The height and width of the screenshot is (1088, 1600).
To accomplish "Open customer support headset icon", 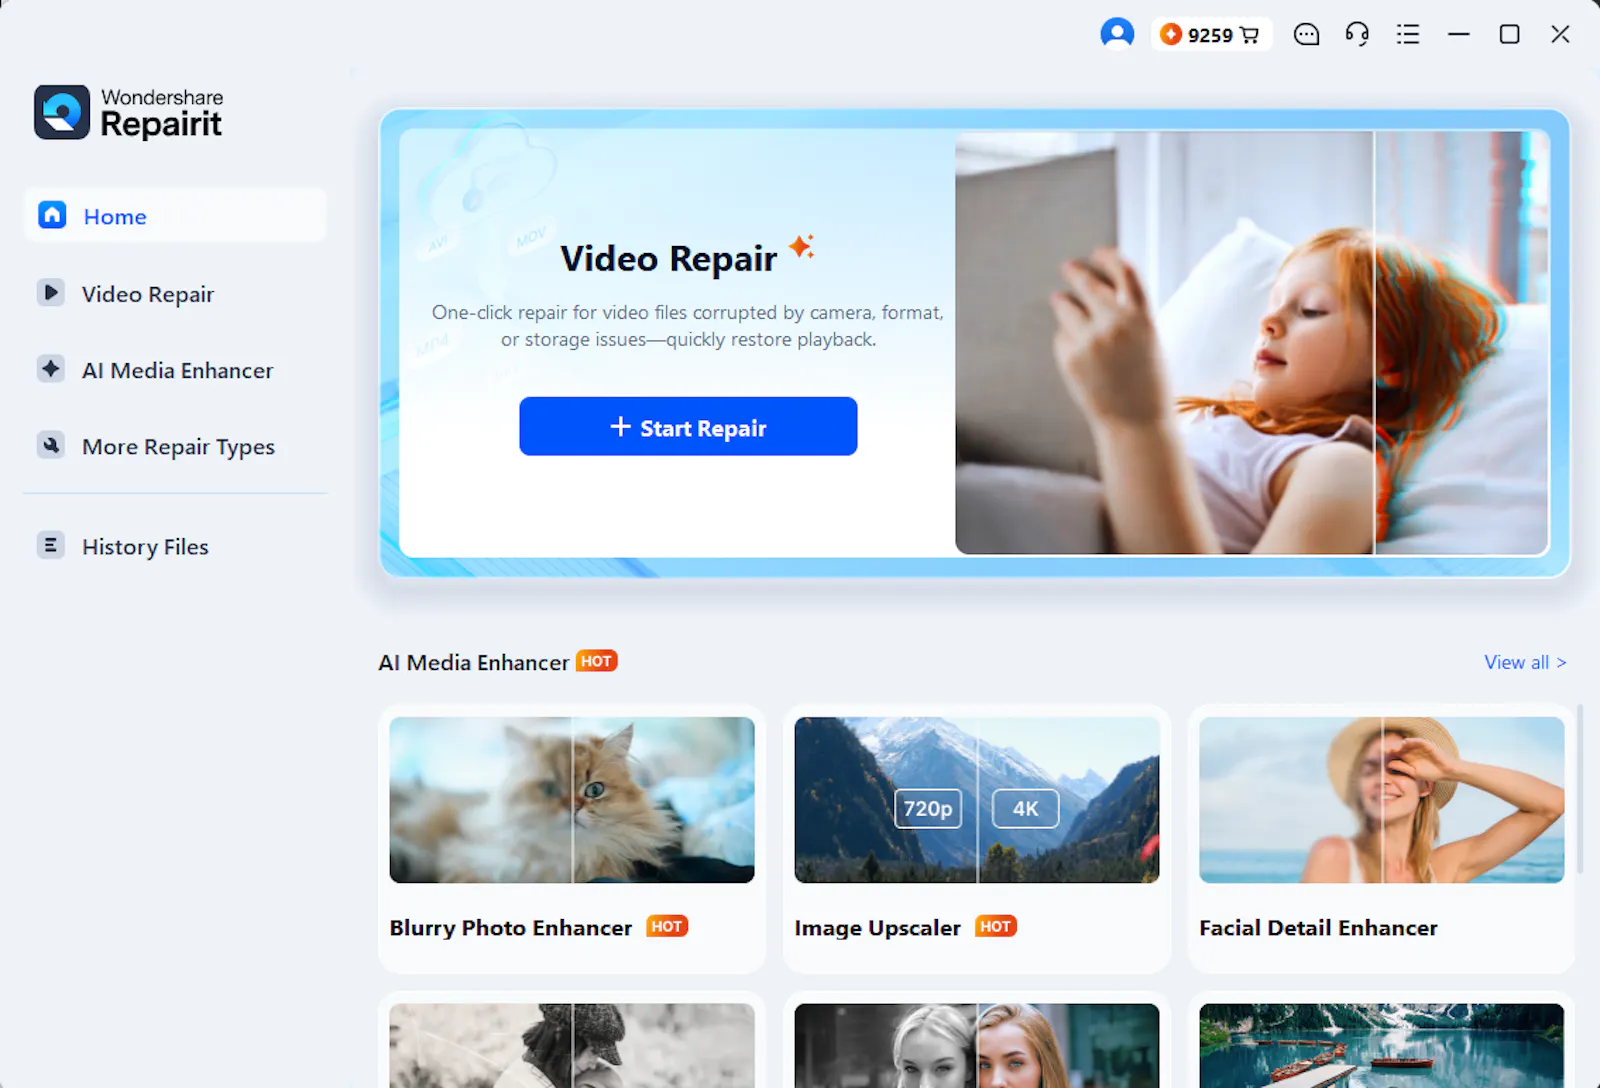I will 1357,35.
